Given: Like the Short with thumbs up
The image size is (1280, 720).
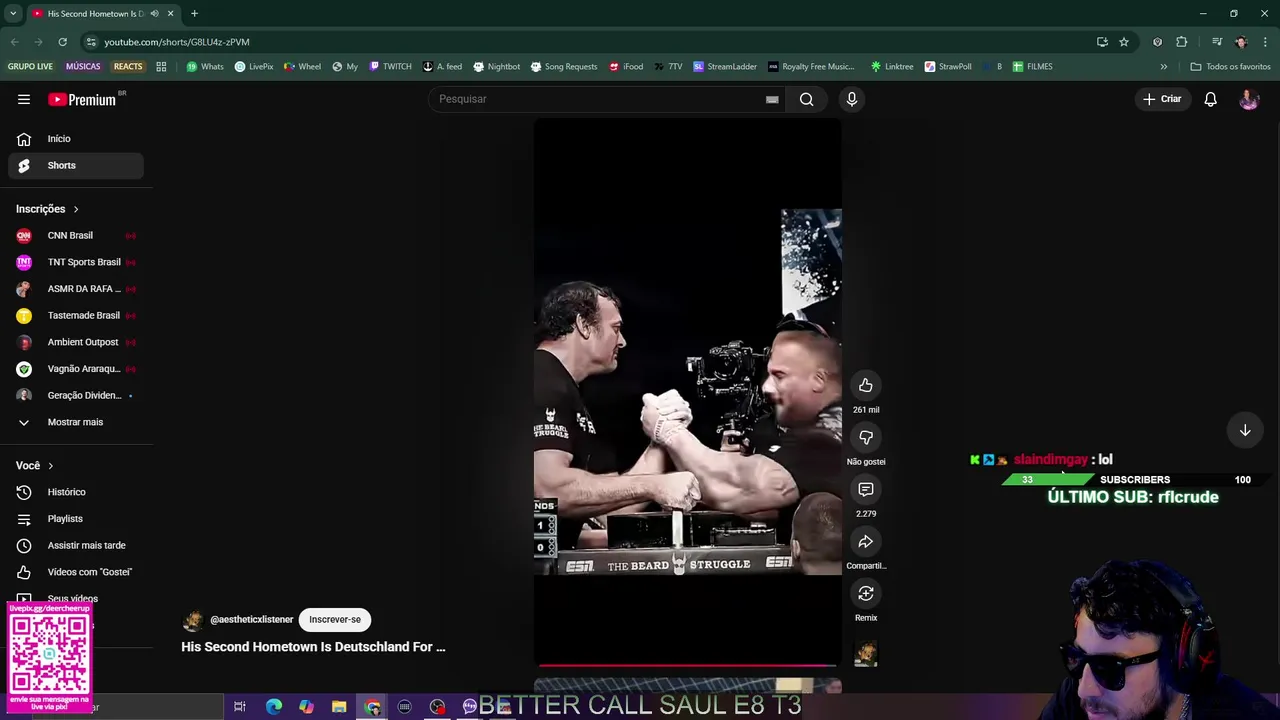Looking at the screenshot, I should tap(866, 385).
